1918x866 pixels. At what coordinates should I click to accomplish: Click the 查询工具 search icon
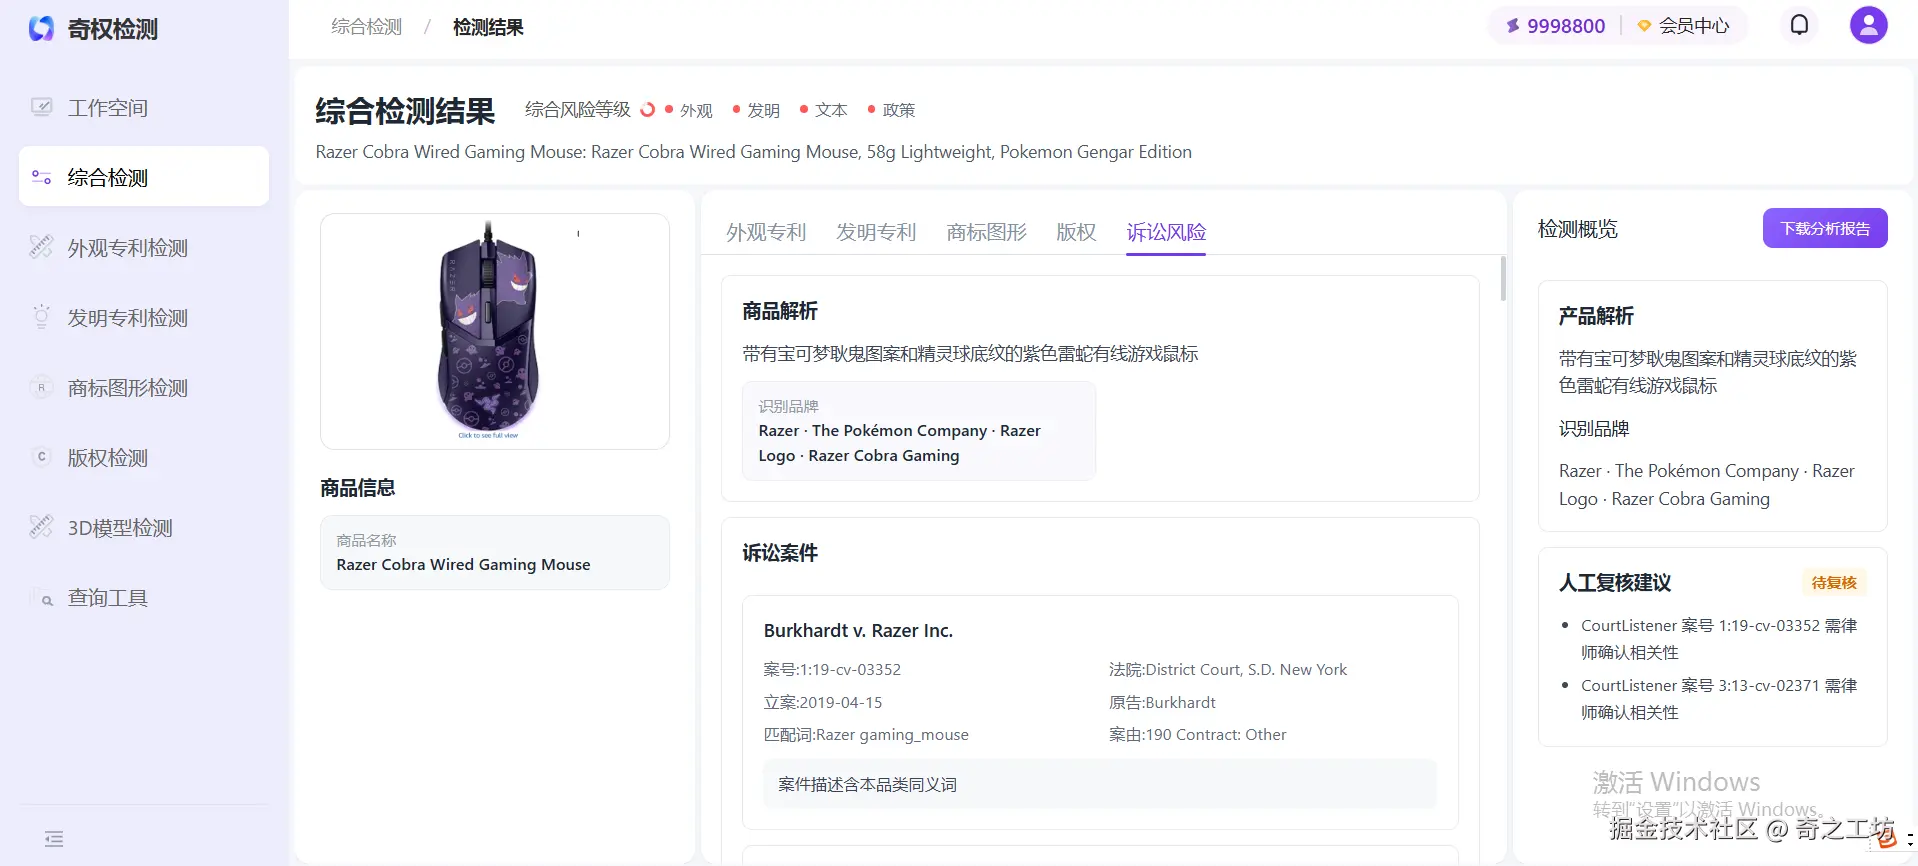(44, 599)
